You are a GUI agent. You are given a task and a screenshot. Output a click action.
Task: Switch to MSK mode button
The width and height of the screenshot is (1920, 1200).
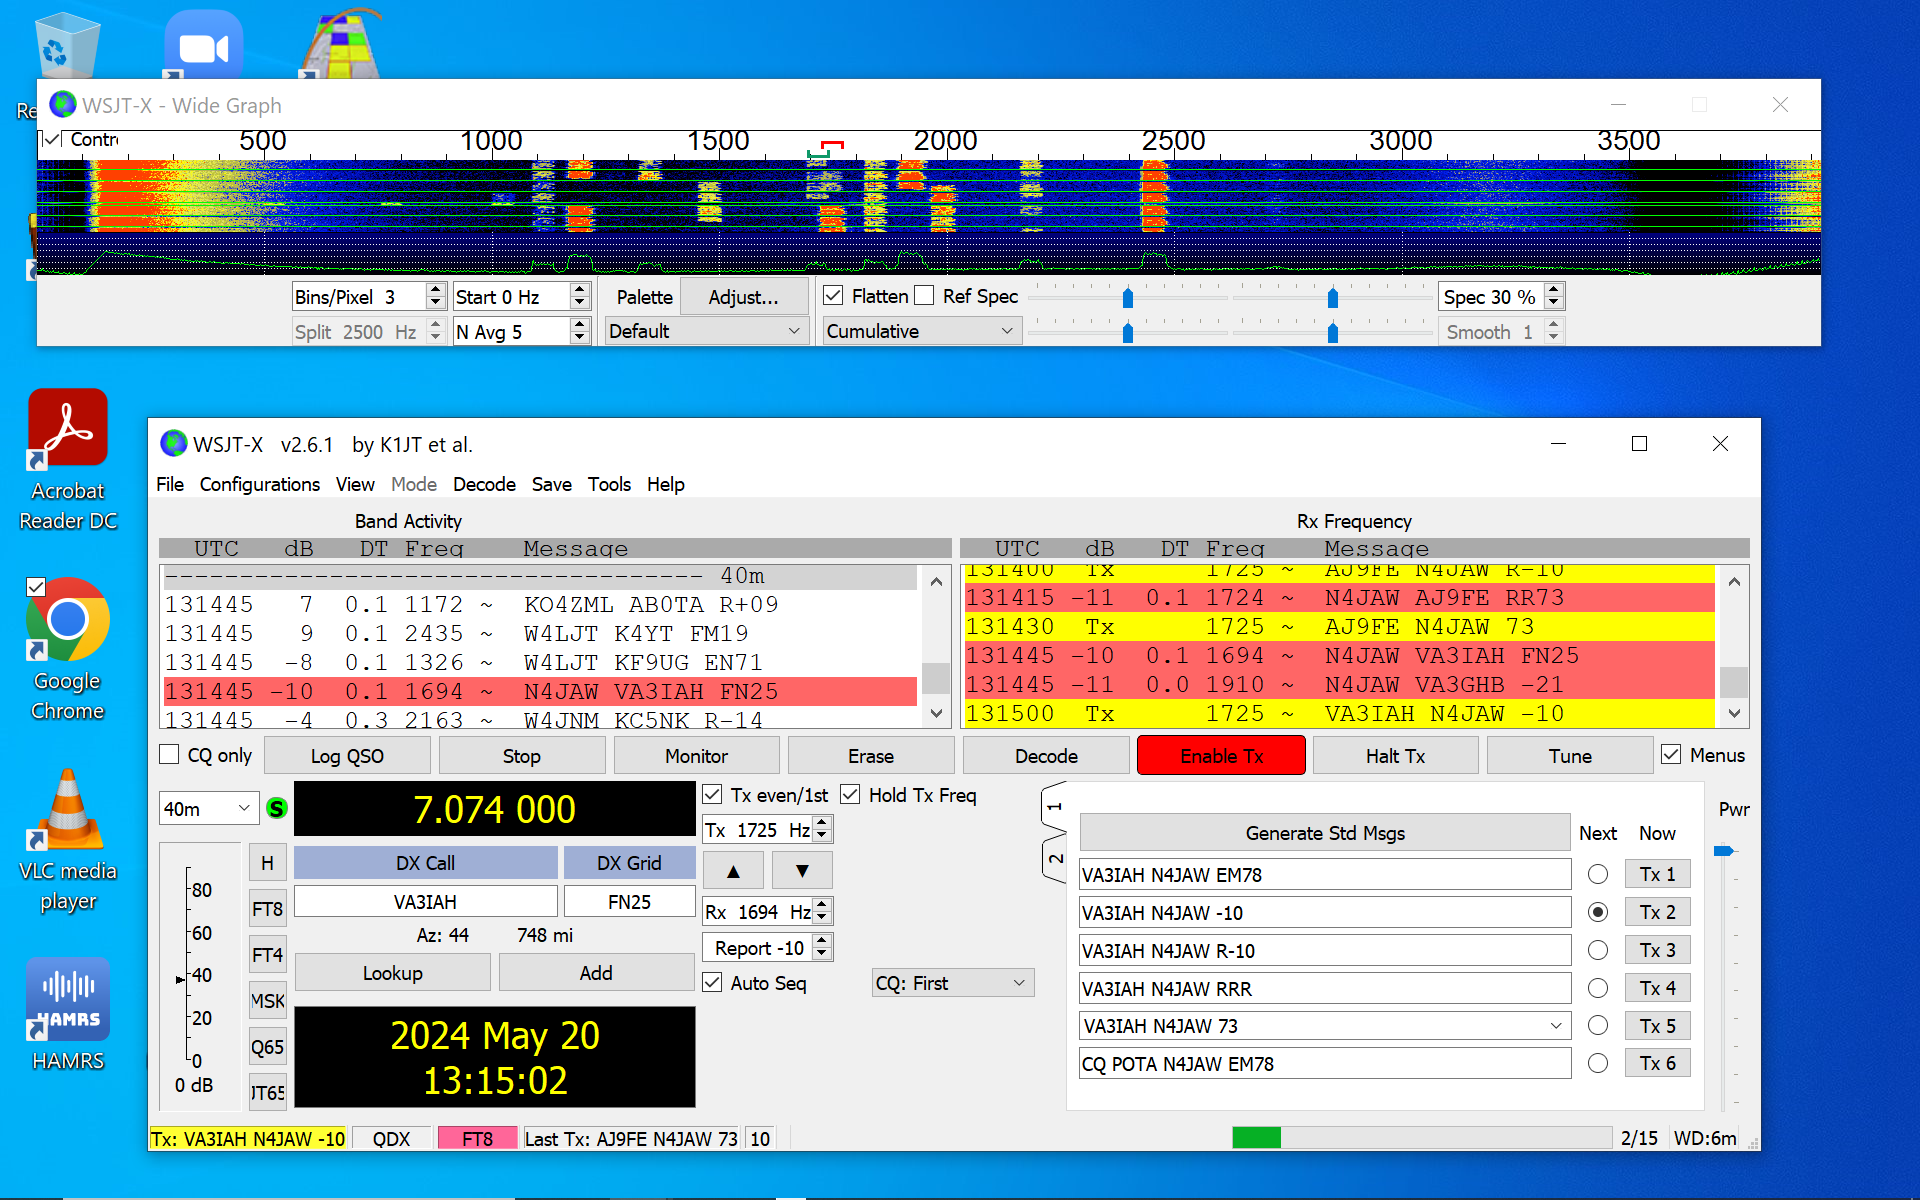pyautogui.click(x=267, y=1001)
